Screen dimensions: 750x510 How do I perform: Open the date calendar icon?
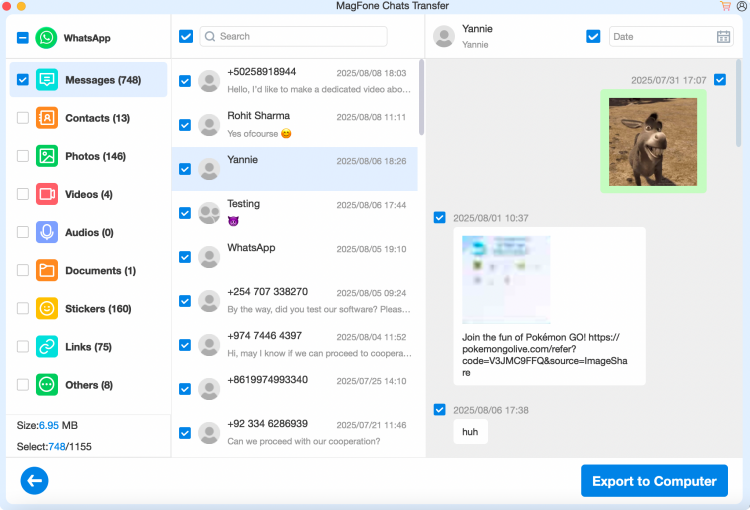pos(723,37)
